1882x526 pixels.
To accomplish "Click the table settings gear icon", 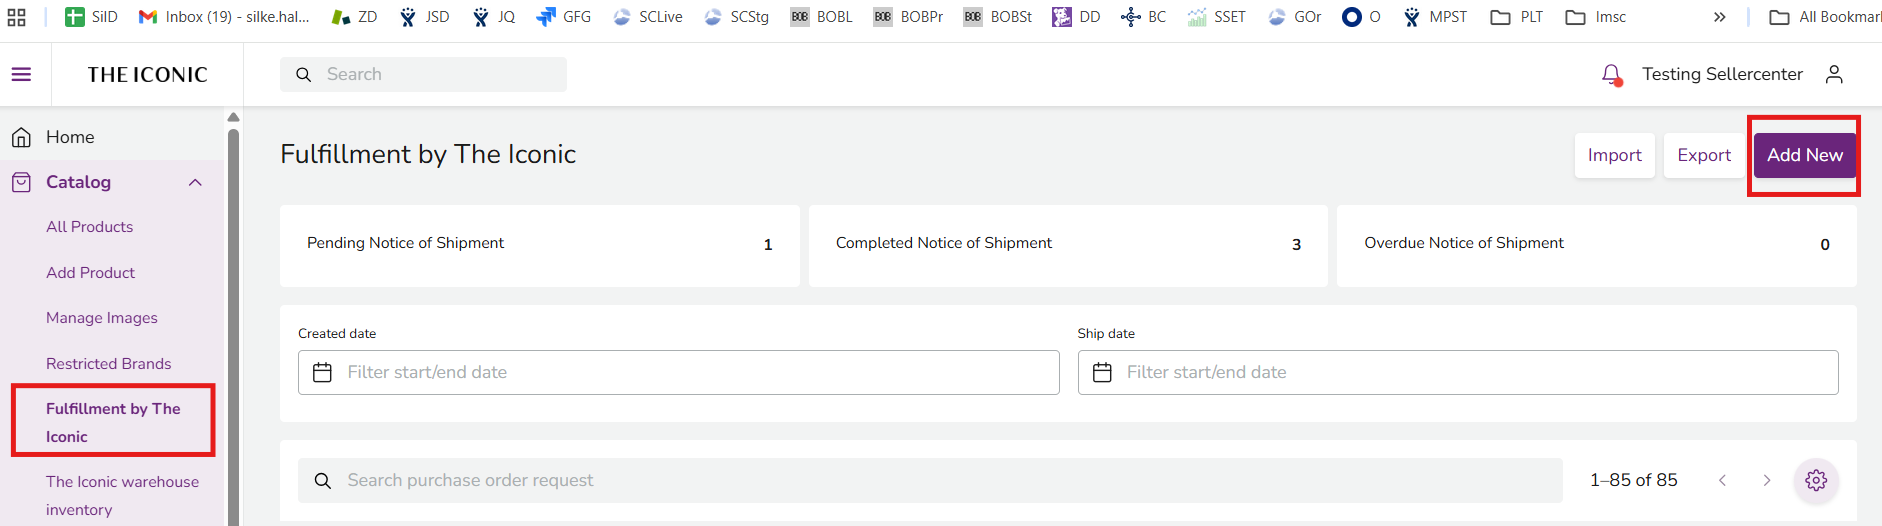I will coord(1816,480).
